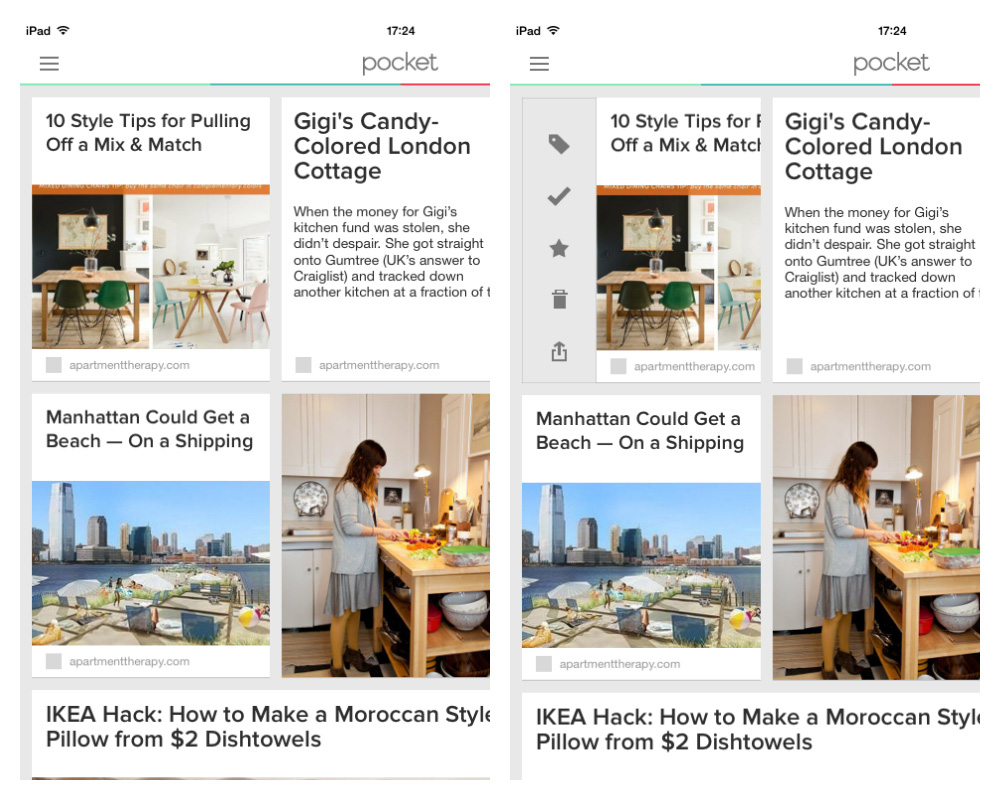Open the IKEA Hack article title in left screen
Screen dimensions: 1000x800
click(267, 727)
